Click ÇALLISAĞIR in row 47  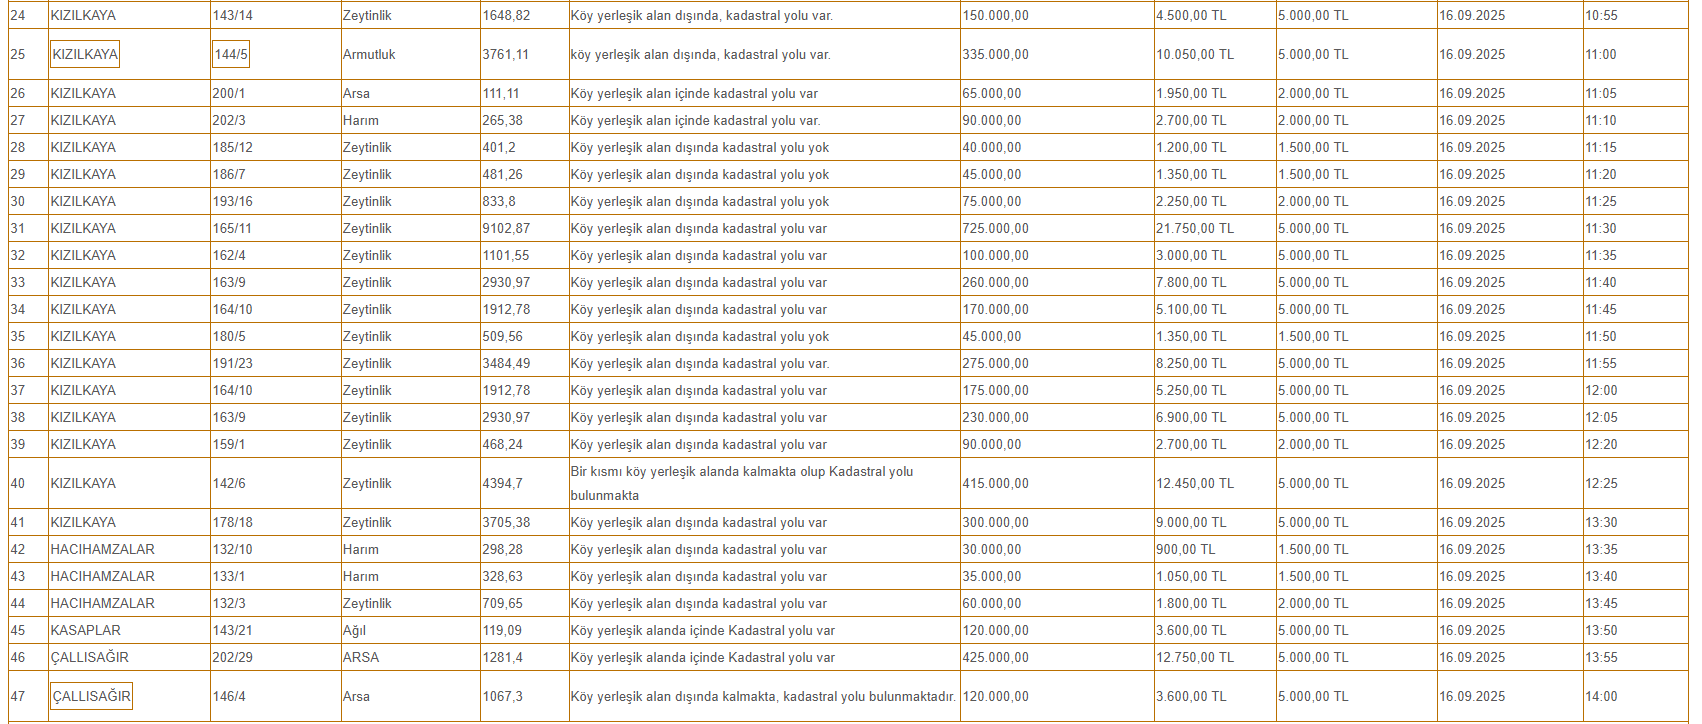(91, 696)
